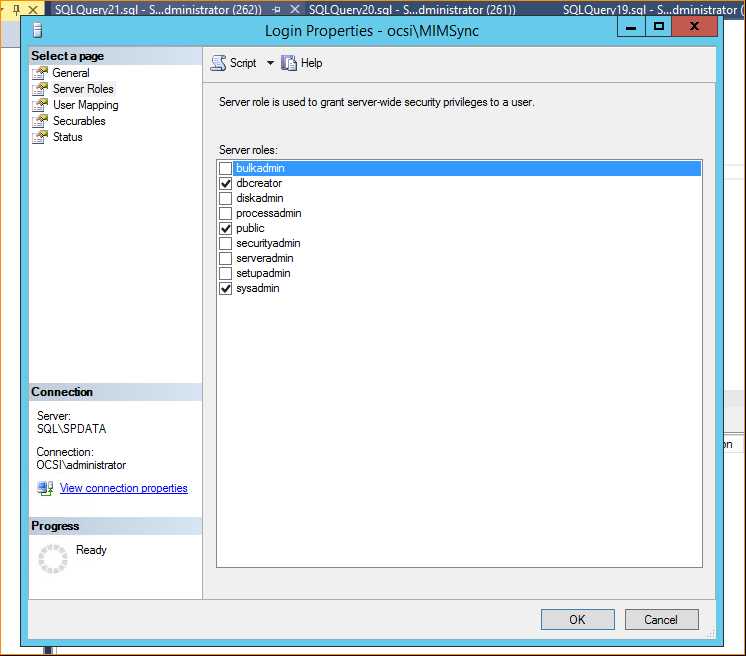Switch to SQLQuery20.sql tab behind dialog
Viewport: 746px width, 656px height.
[412, 10]
